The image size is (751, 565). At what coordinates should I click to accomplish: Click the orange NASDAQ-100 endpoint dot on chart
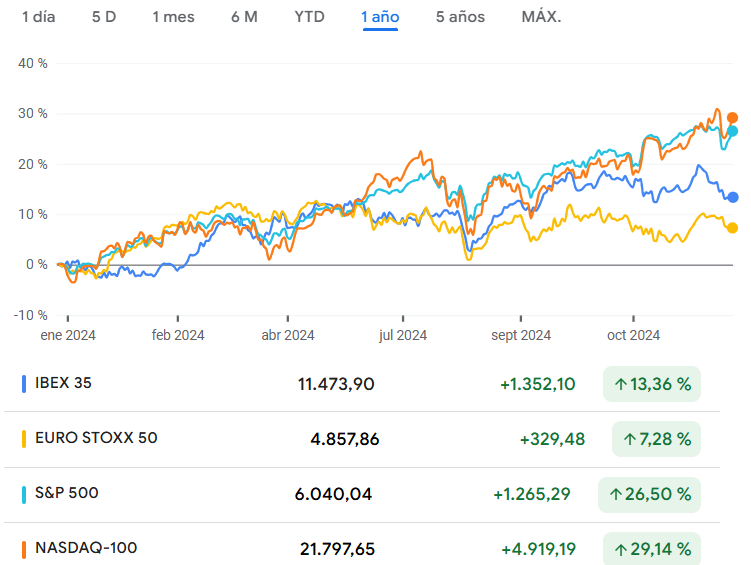point(732,118)
